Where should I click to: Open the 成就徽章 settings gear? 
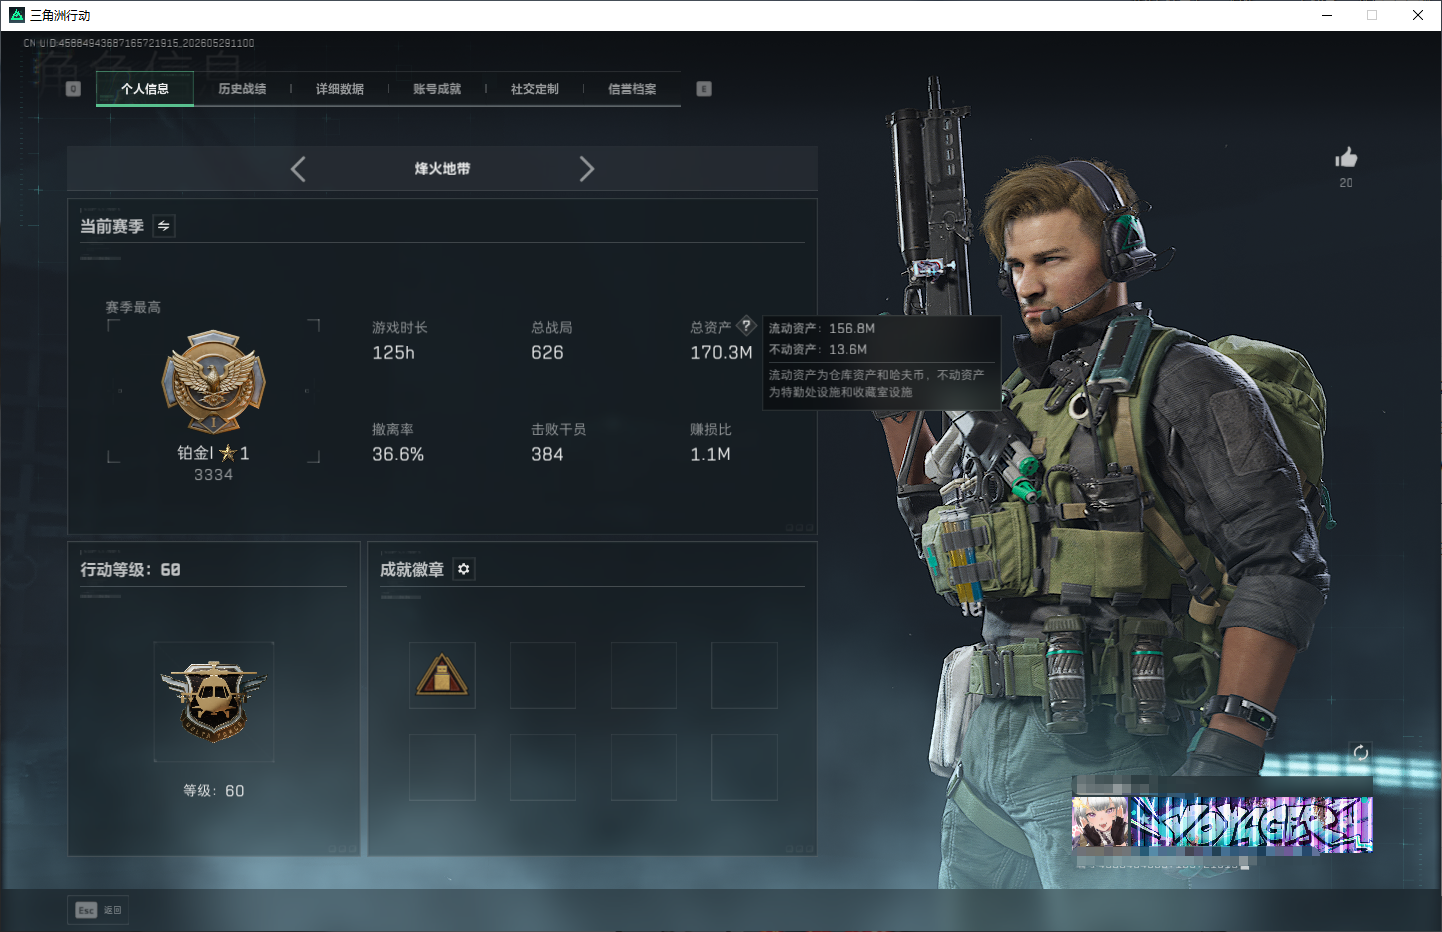(463, 569)
